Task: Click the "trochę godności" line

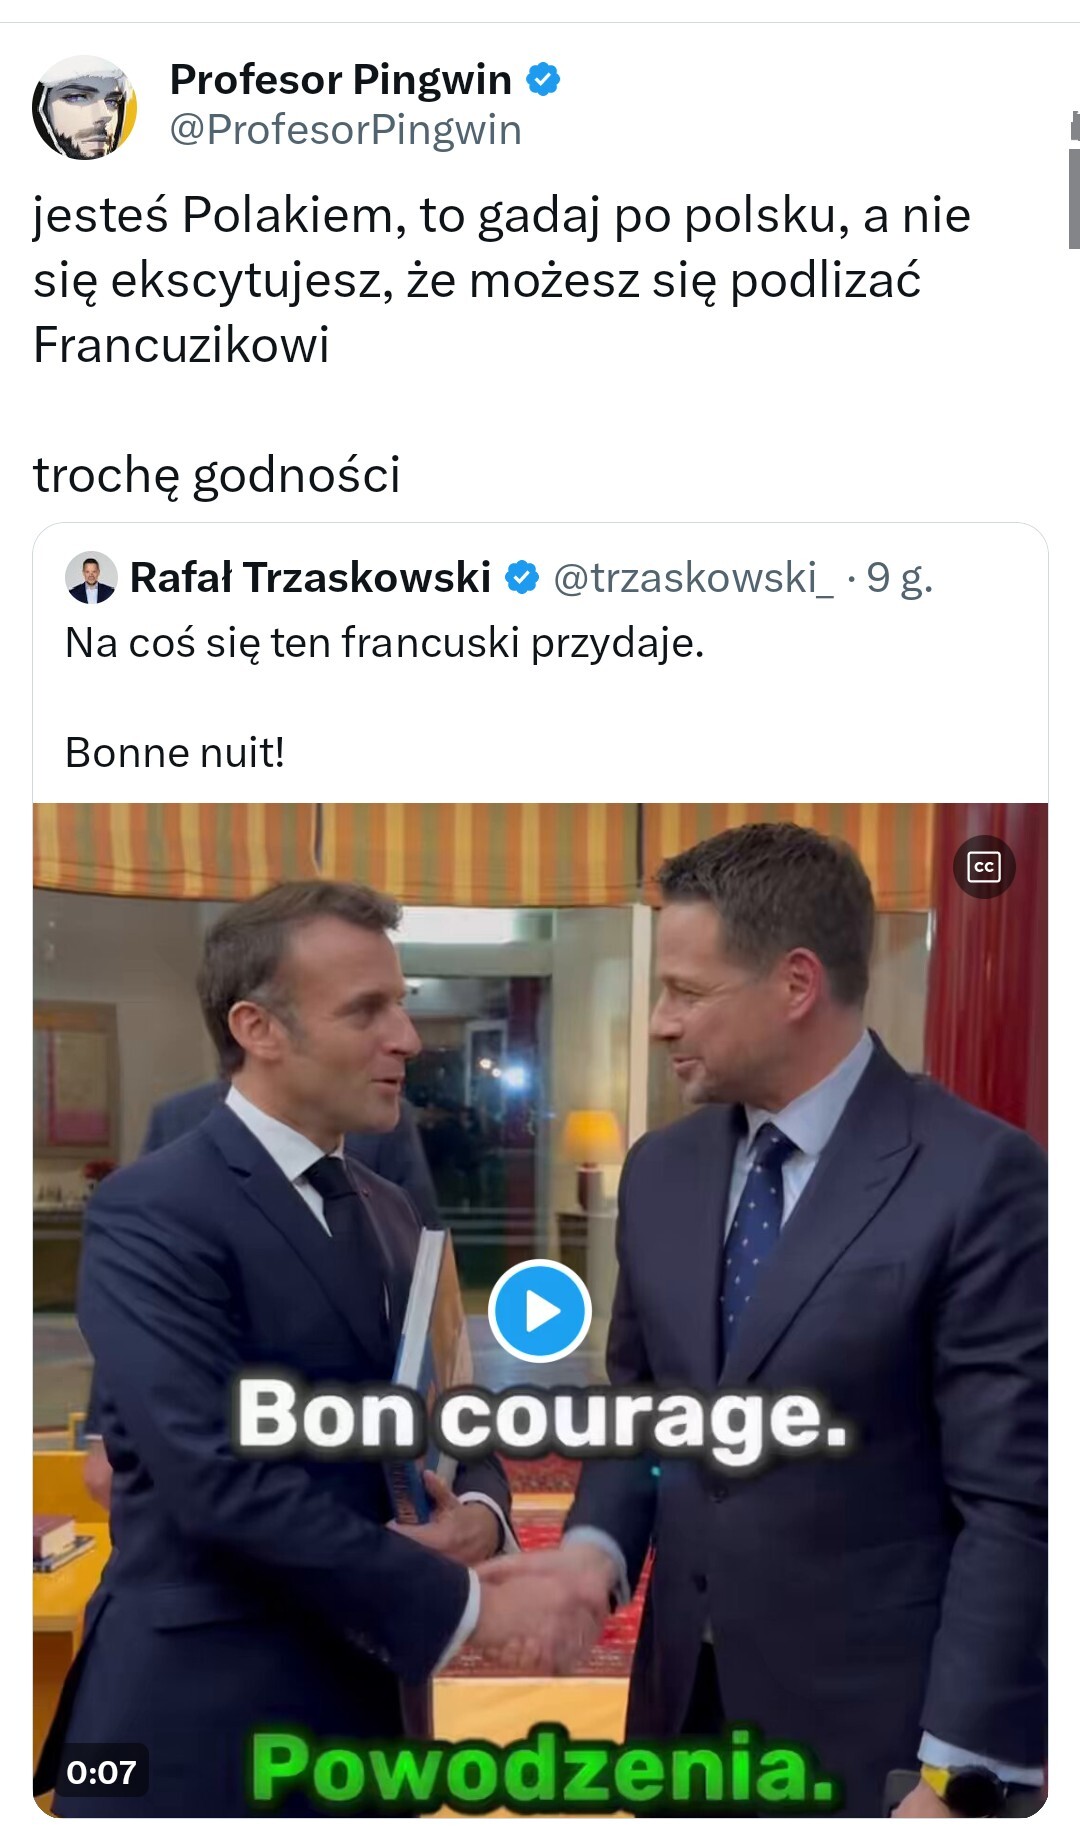Action: click(217, 474)
